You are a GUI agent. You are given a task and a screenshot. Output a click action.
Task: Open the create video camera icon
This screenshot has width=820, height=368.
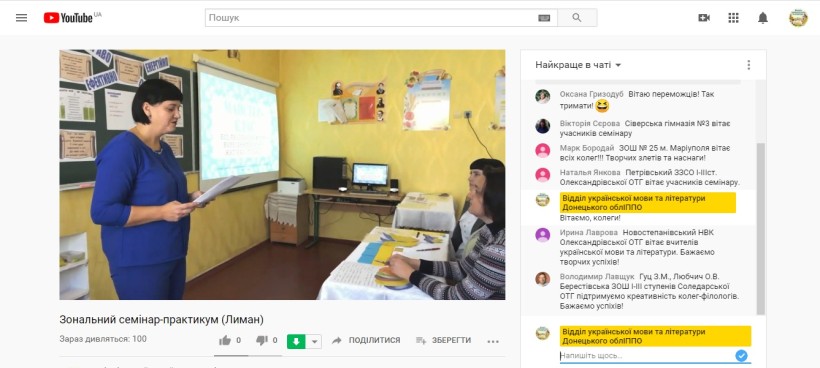pyautogui.click(x=704, y=18)
